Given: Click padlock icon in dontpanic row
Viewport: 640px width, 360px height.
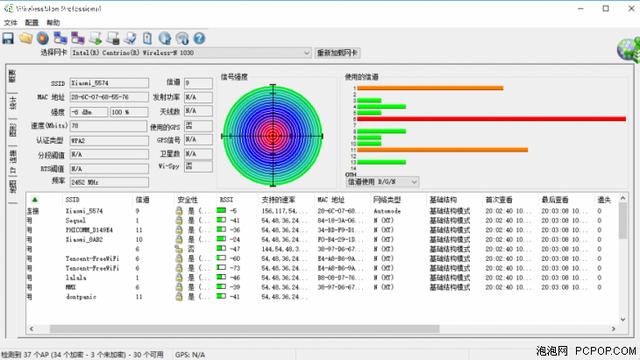Looking at the screenshot, I should pos(179,297).
